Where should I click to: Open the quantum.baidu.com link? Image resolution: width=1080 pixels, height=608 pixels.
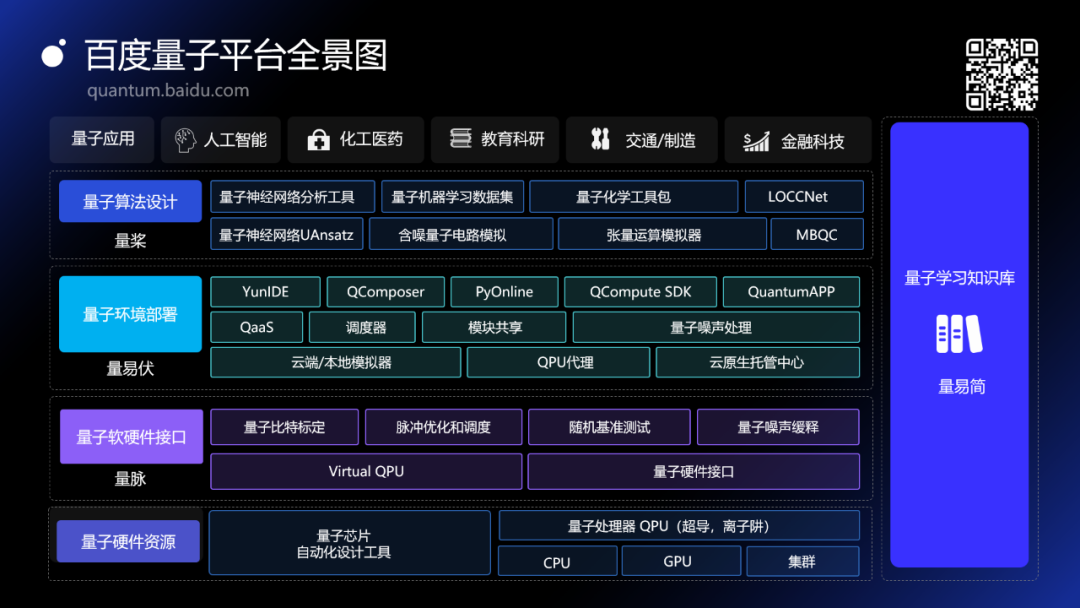click(168, 90)
